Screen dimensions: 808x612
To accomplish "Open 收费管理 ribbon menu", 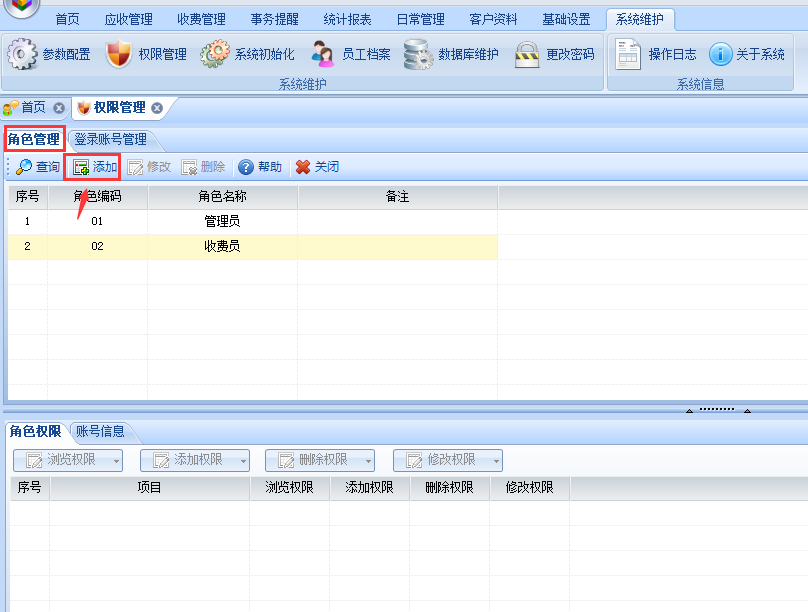I will [x=201, y=20].
